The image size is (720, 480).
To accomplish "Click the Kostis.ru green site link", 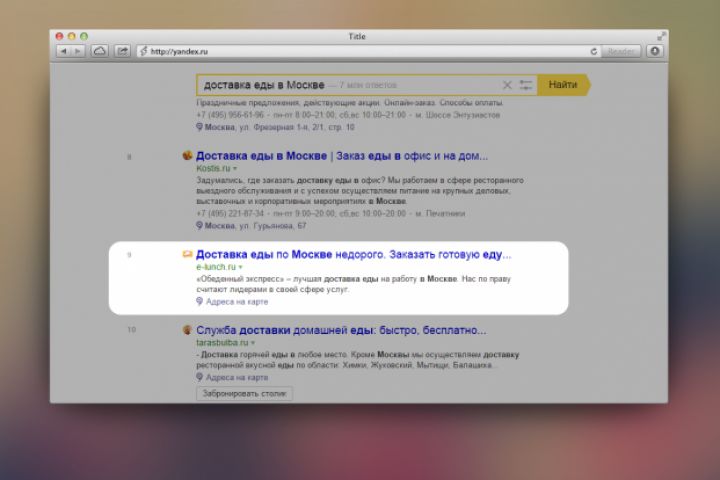I will coord(213,168).
